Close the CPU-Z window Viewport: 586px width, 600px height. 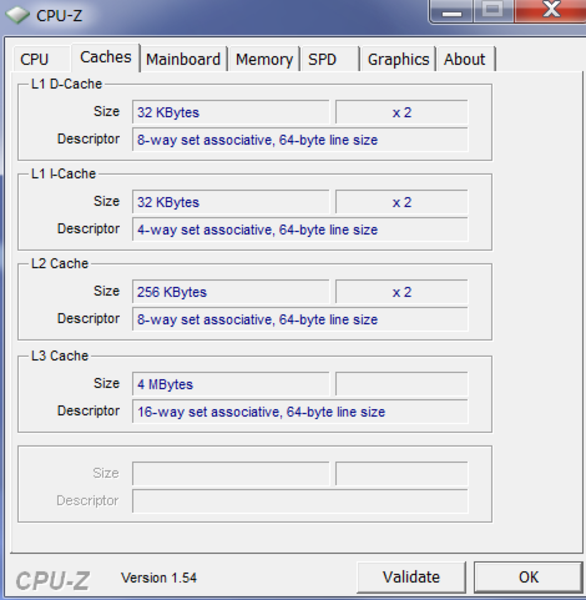tap(551, 11)
